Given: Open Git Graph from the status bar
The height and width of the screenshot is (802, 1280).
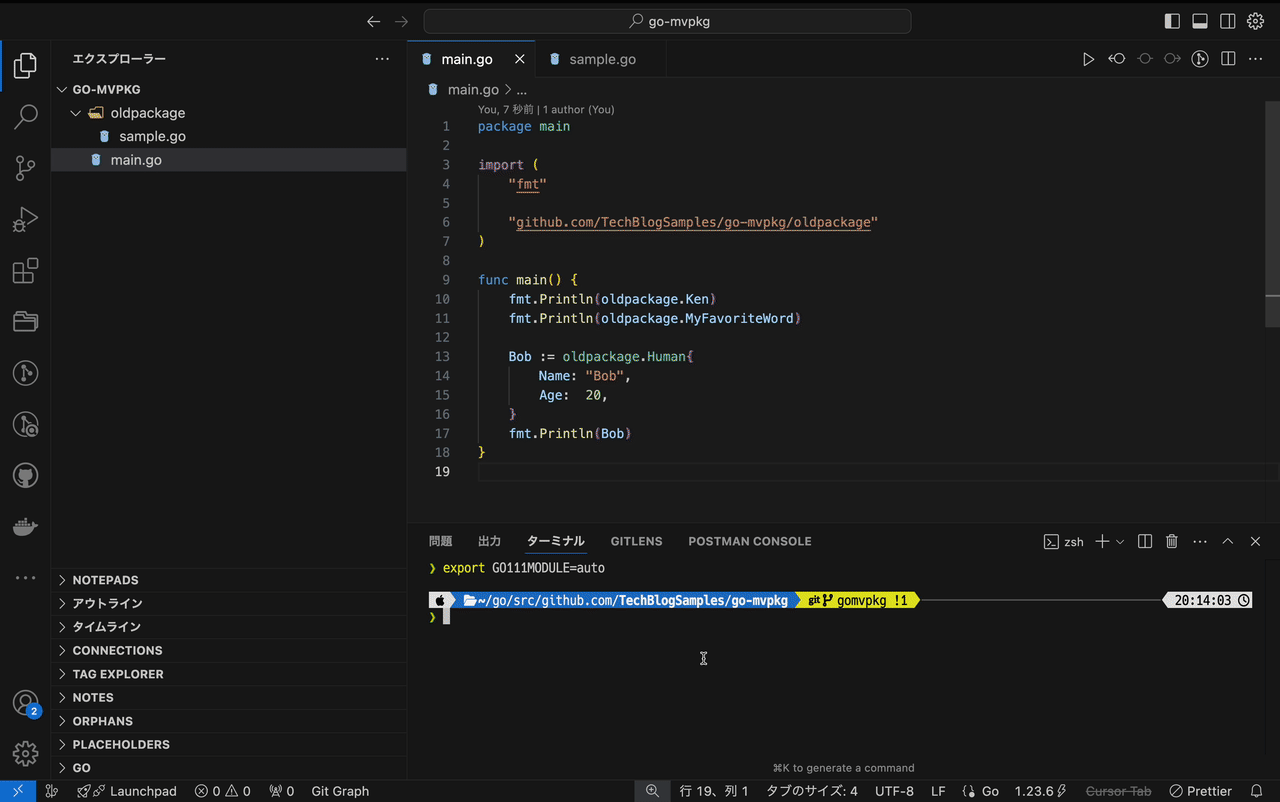Looking at the screenshot, I should pos(340,791).
